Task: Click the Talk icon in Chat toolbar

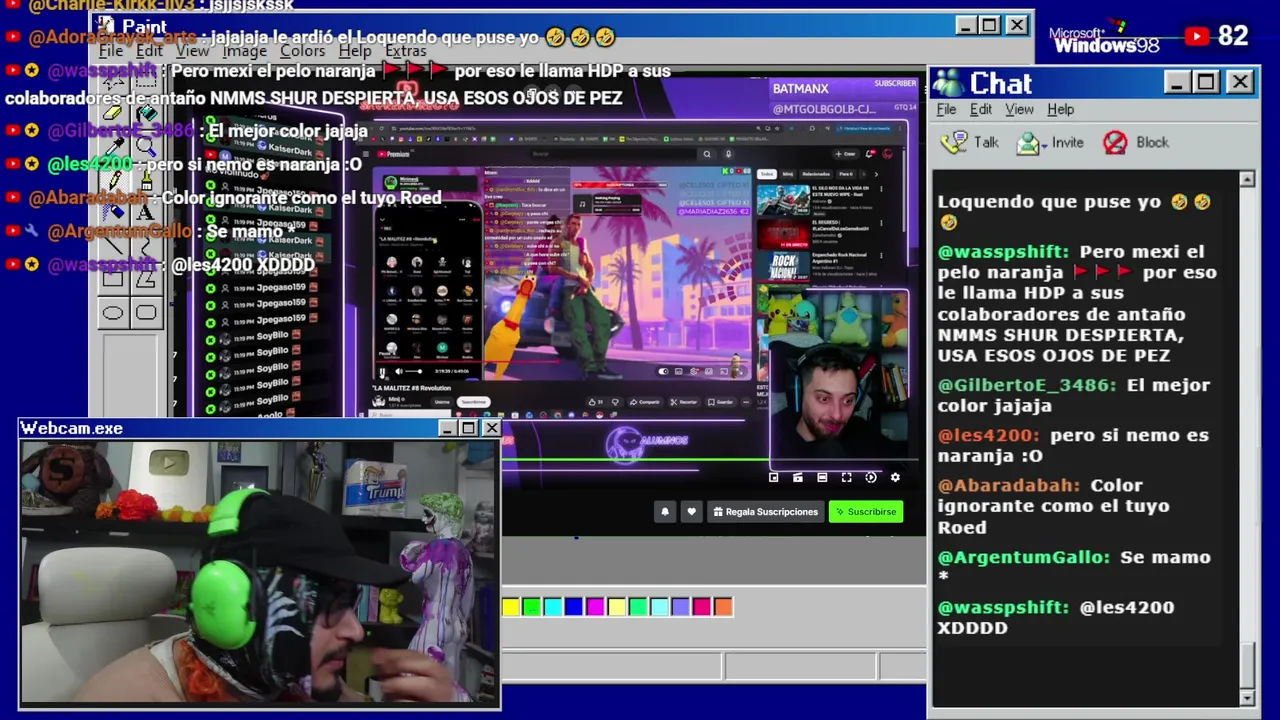Action: tap(954, 143)
